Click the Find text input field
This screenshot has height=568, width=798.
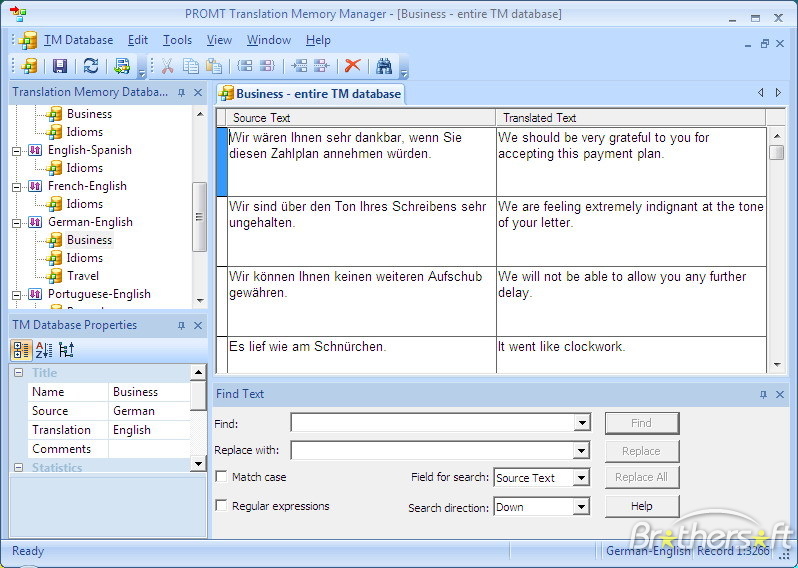[x=432, y=423]
